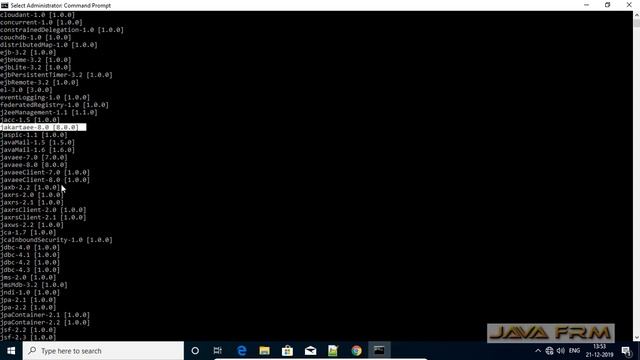This screenshot has height=360, width=640.
Task: Launch Microsoft Edge from the taskbar
Action: coord(242,351)
